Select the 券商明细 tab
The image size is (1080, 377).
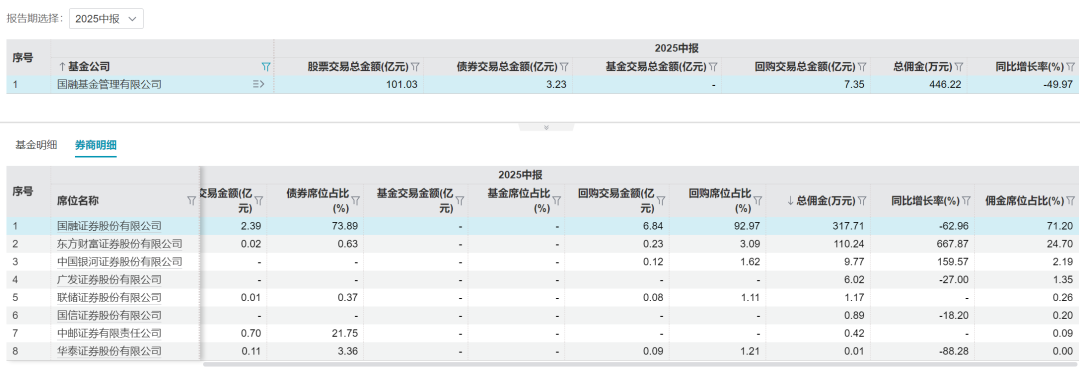[96, 145]
